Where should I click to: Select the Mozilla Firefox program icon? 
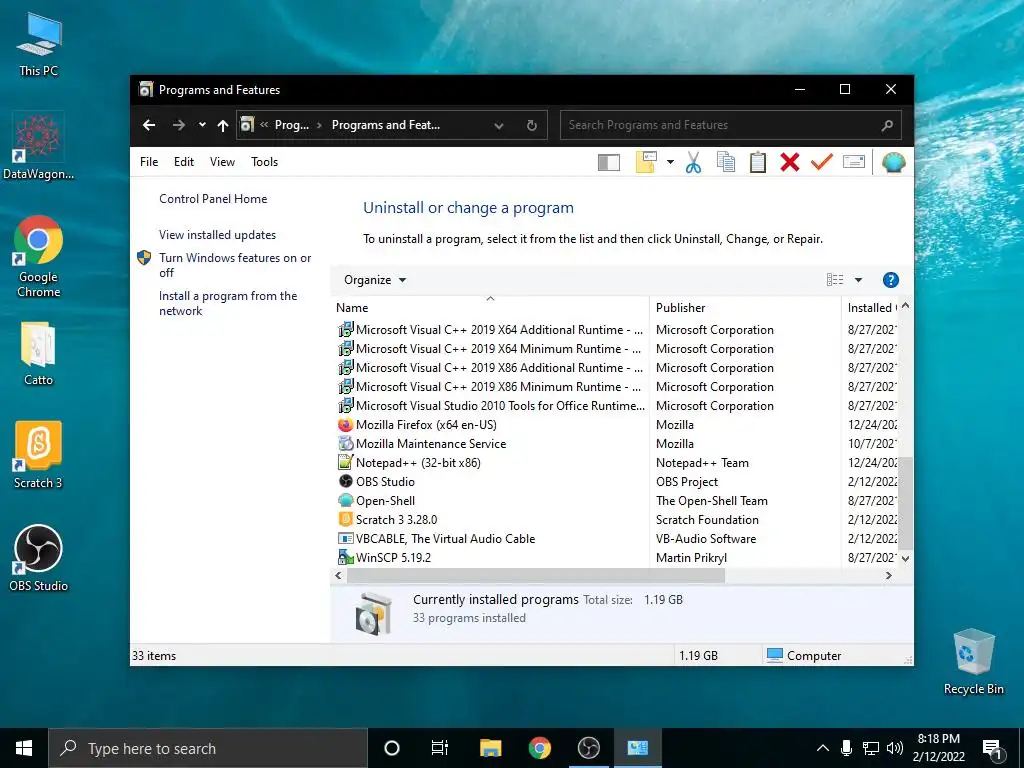pyautogui.click(x=345, y=424)
